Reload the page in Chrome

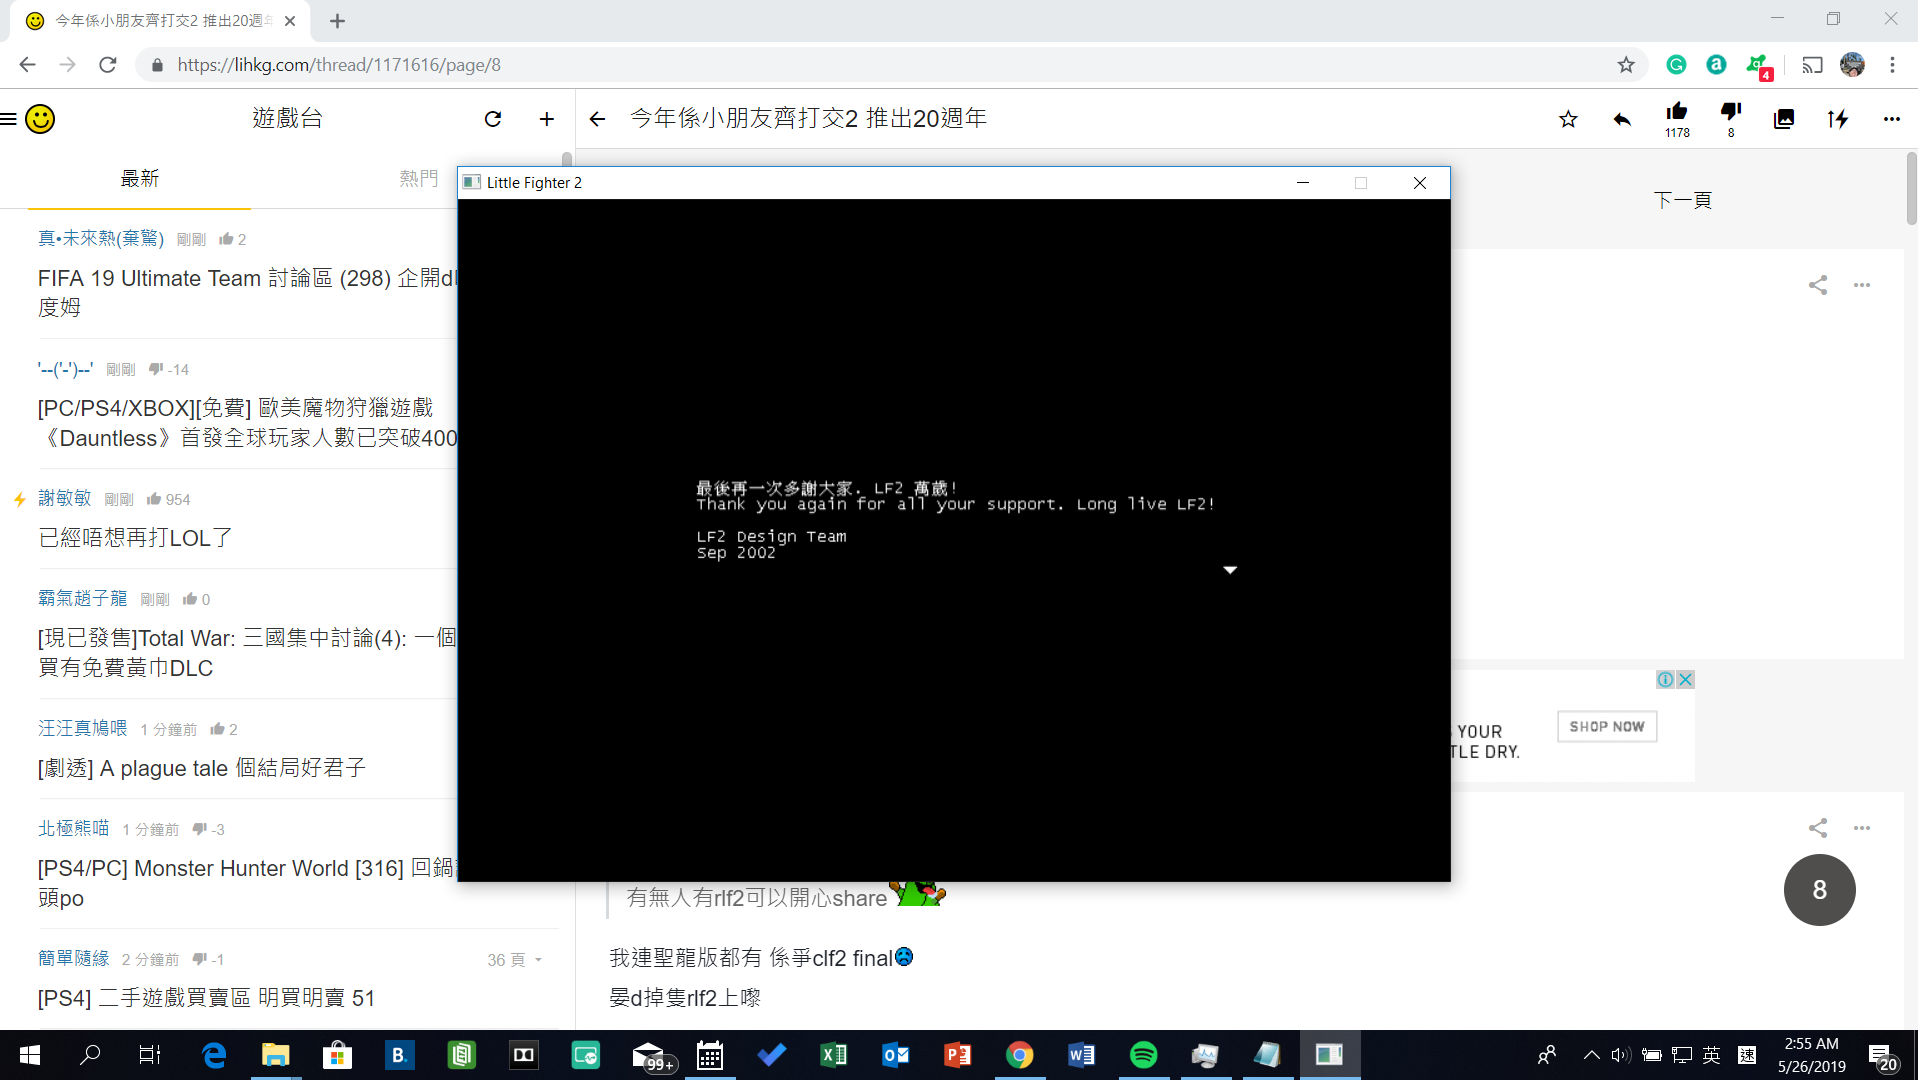108,65
